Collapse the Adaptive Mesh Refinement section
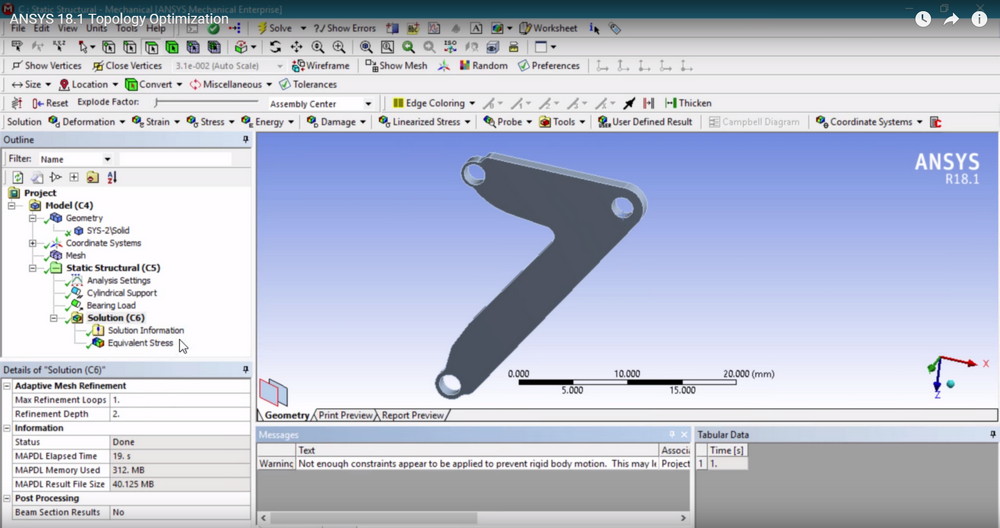This screenshot has height=528, width=1000. click(x=7, y=386)
